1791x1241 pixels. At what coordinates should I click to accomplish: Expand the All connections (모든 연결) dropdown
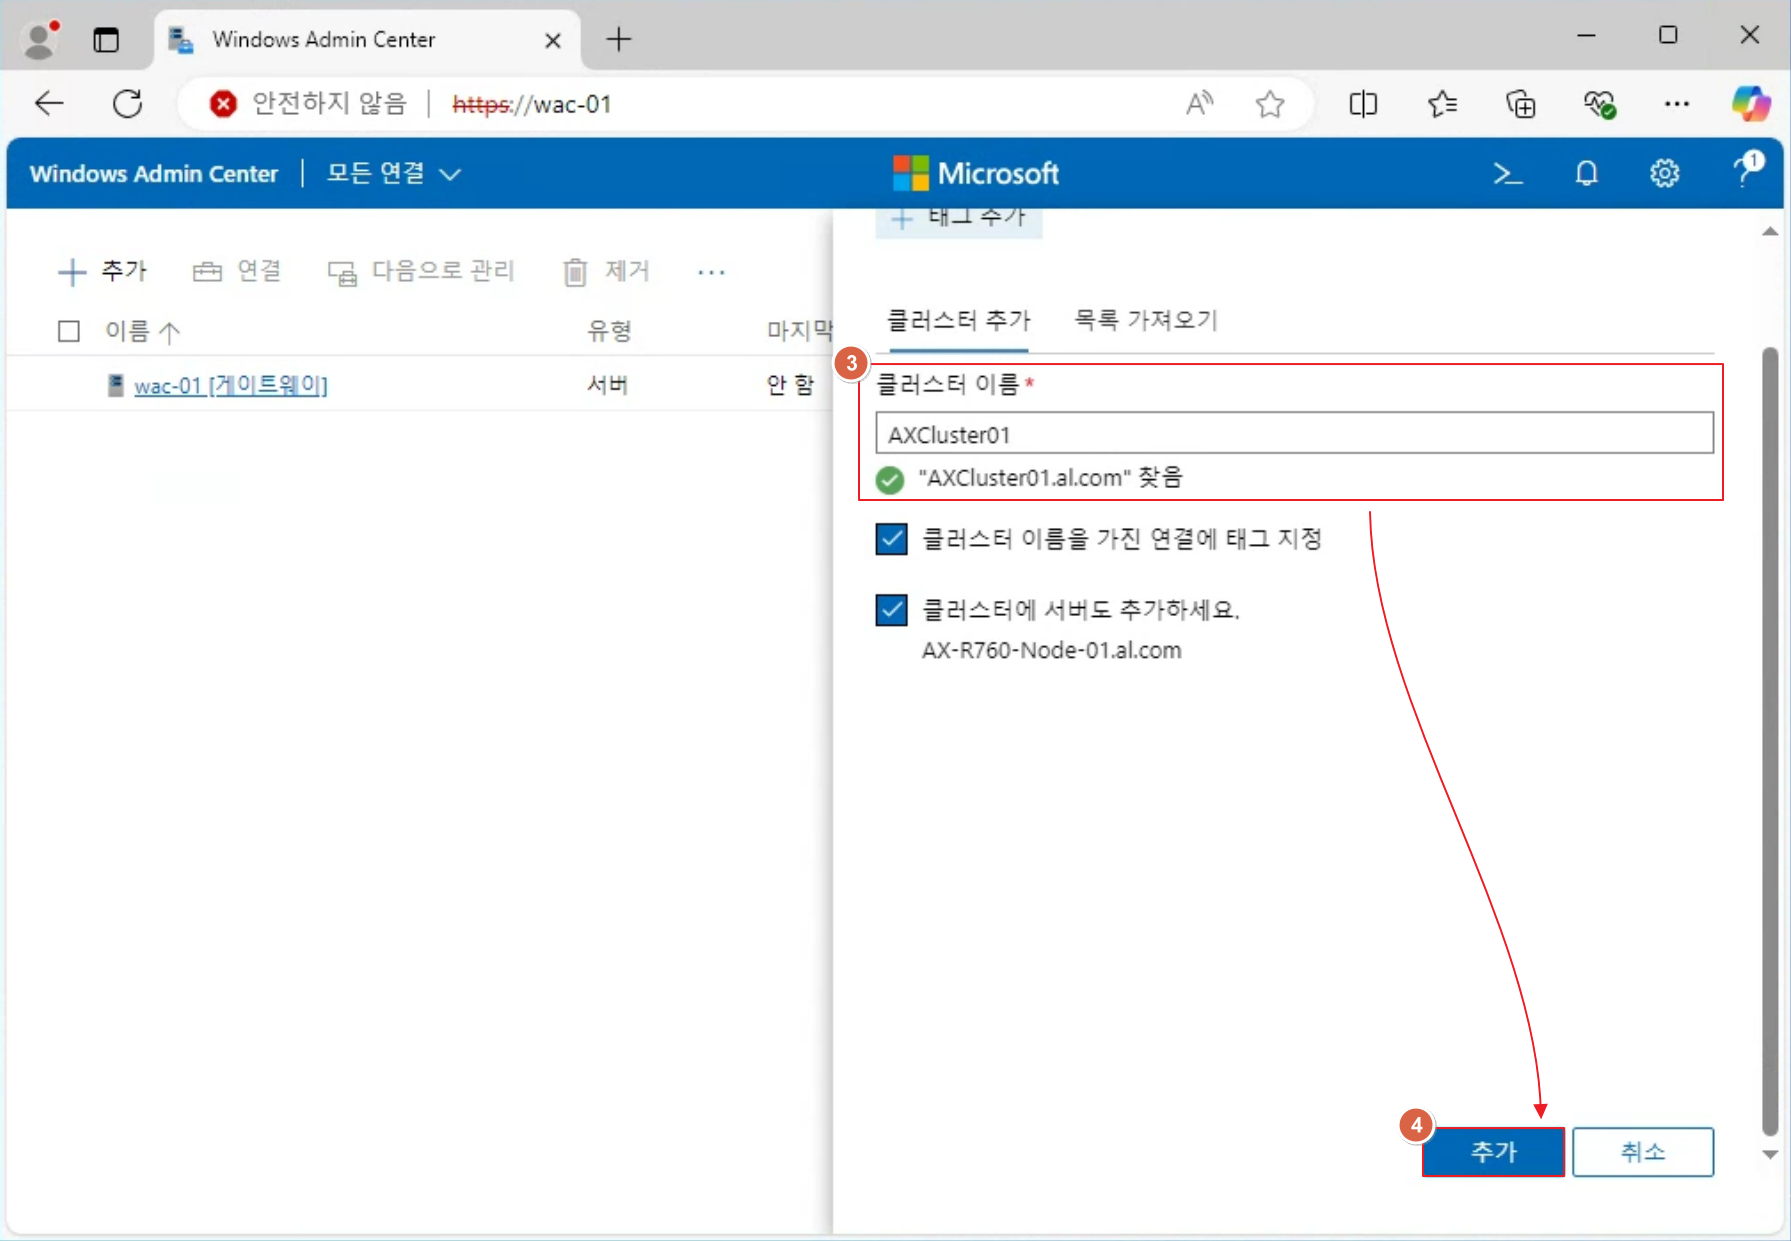click(394, 173)
